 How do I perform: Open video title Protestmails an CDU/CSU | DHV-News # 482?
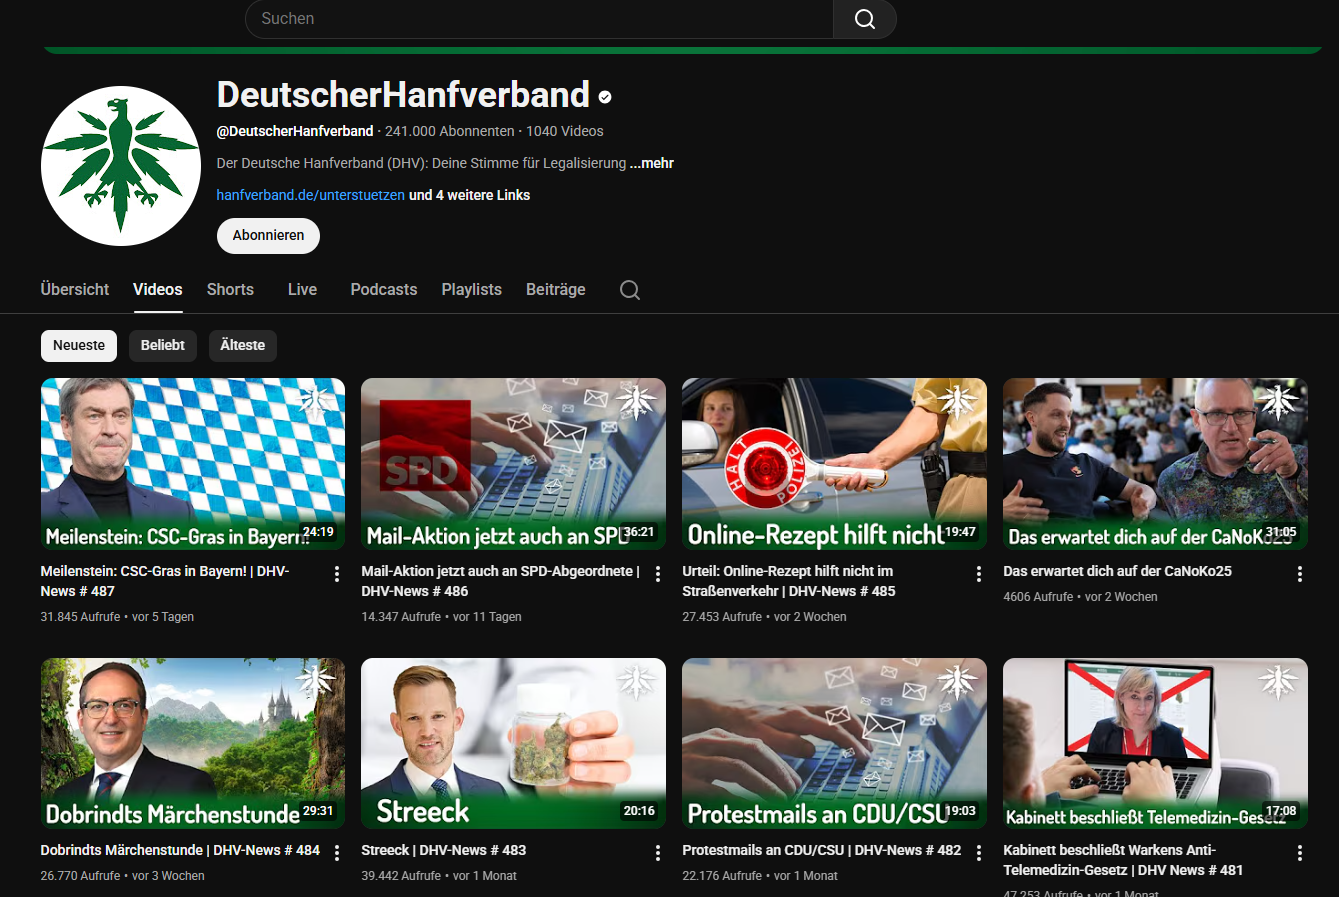point(822,850)
